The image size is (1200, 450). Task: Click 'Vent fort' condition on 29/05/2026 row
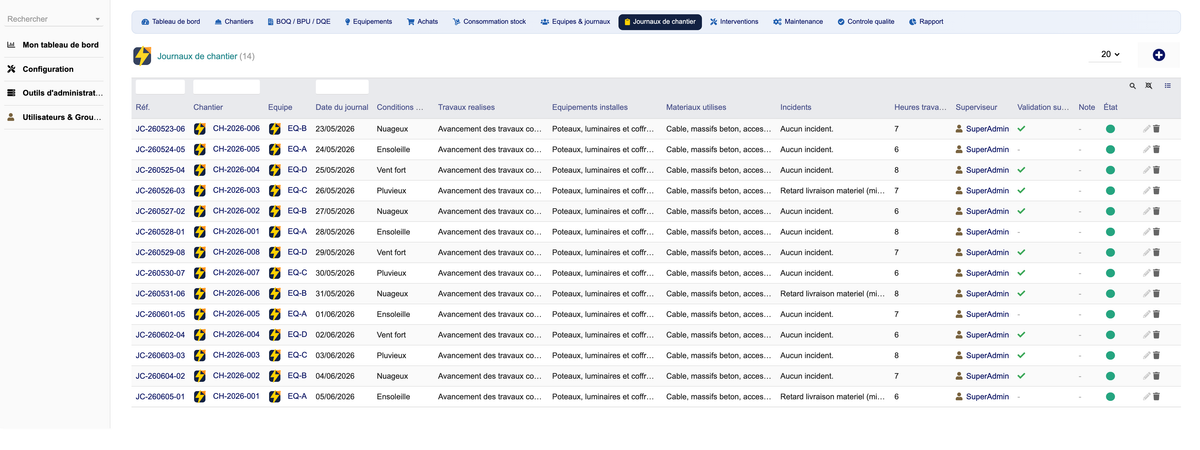pos(391,253)
